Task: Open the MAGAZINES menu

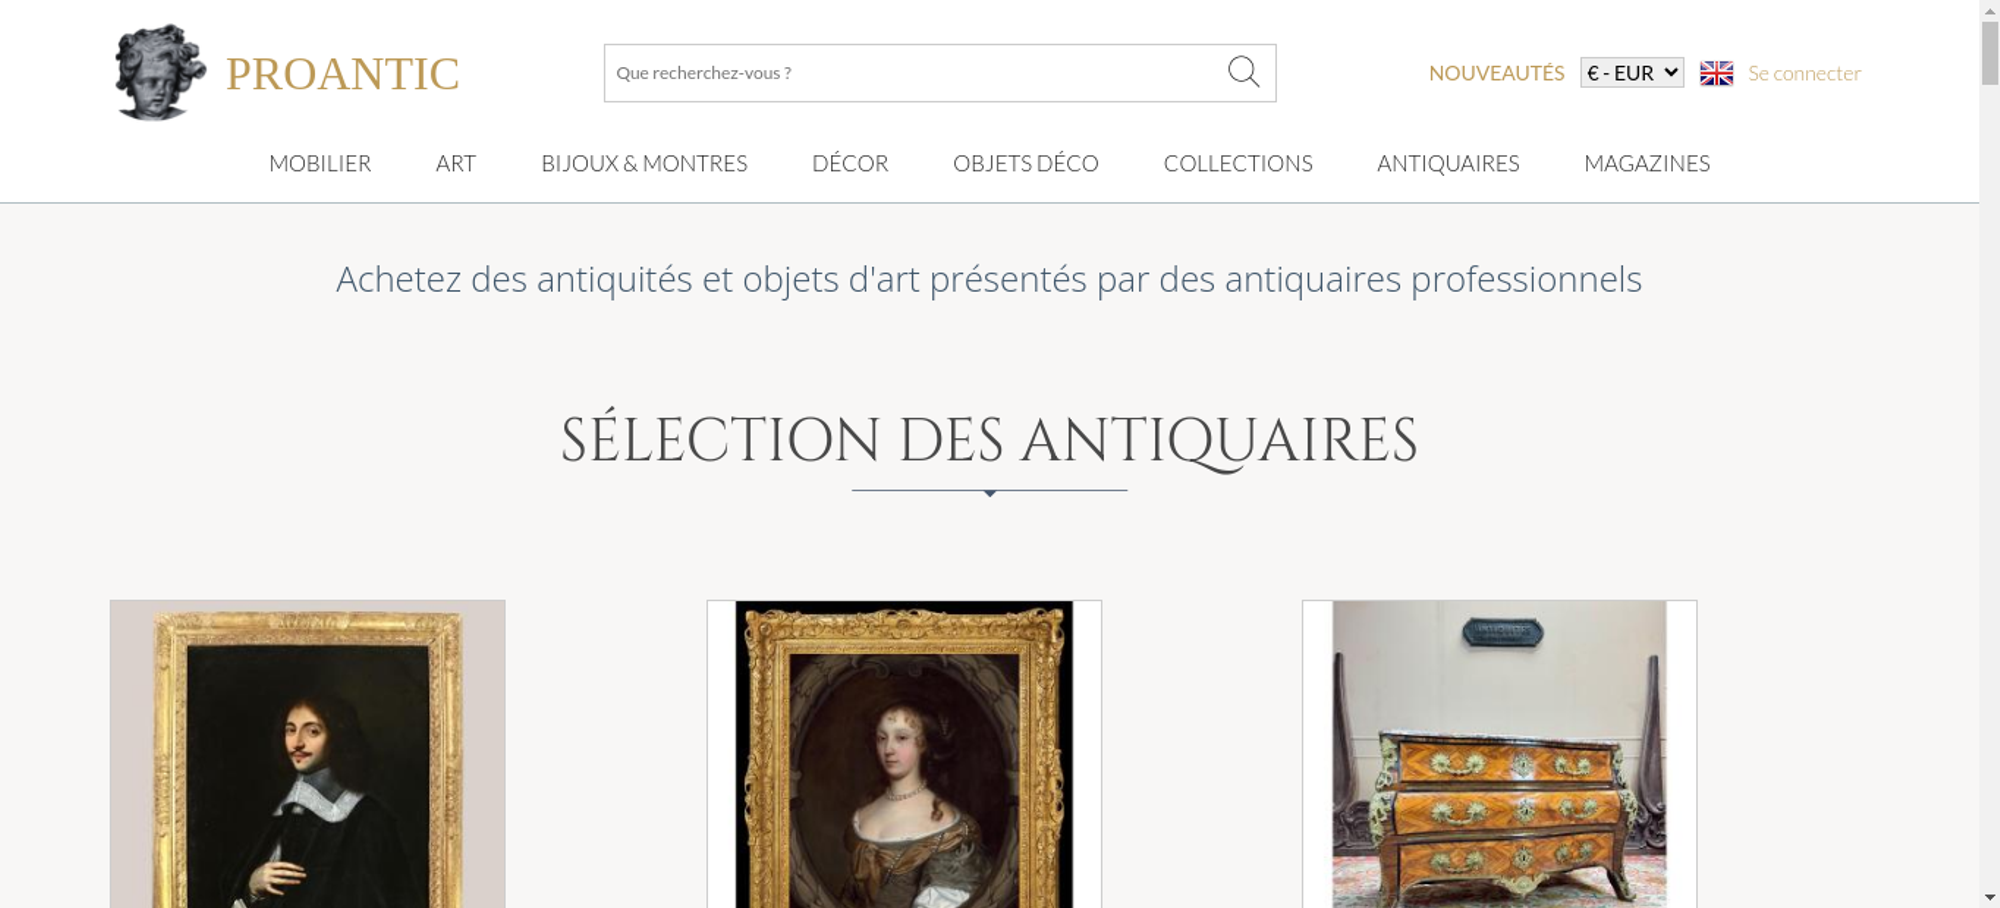Action: [x=1647, y=163]
